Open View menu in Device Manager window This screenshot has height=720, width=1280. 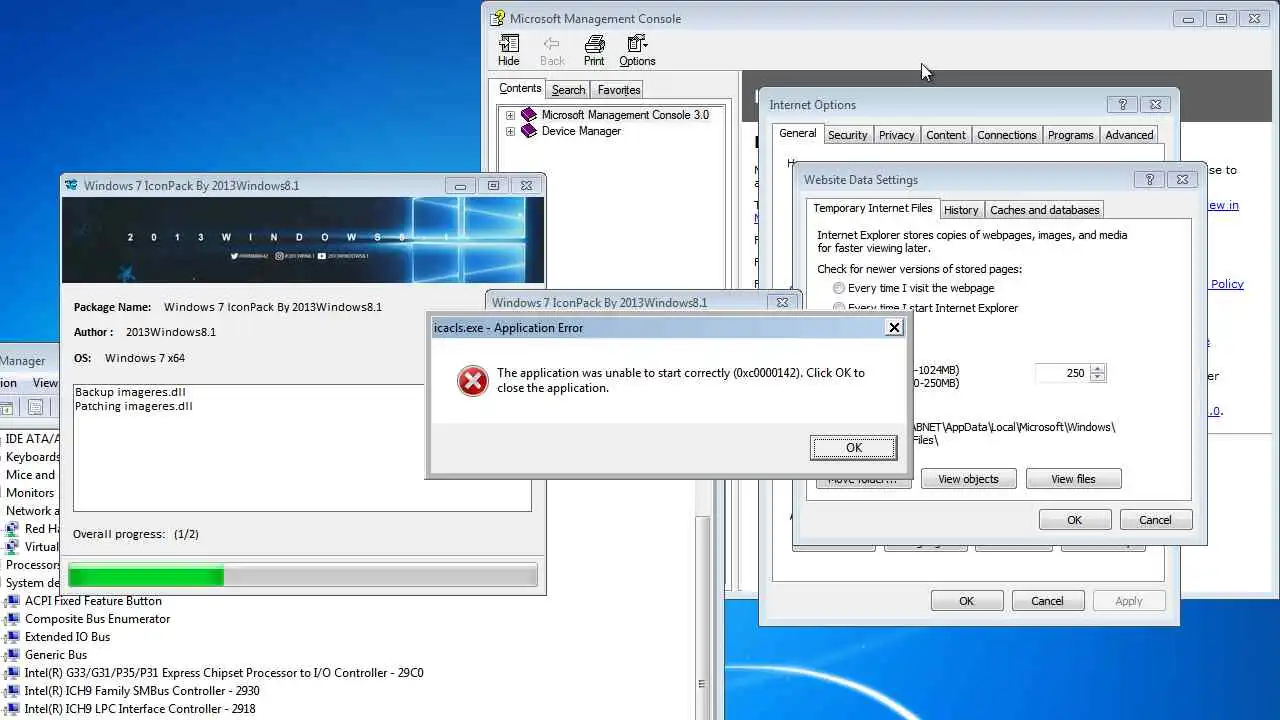coord(45,383)
